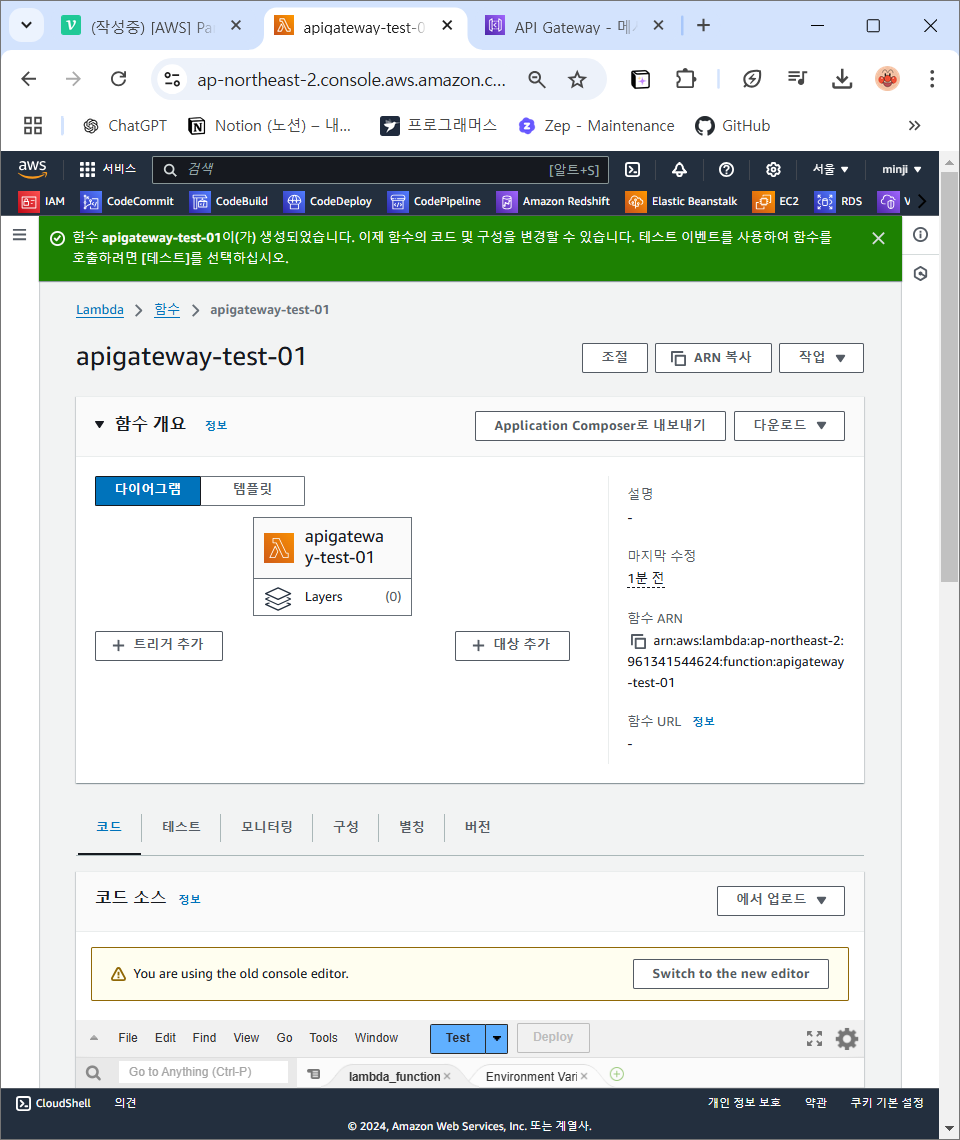Viewport: 960px width, 1140px height.
Task: Click the 대상 추가 button
Action: 512,646
